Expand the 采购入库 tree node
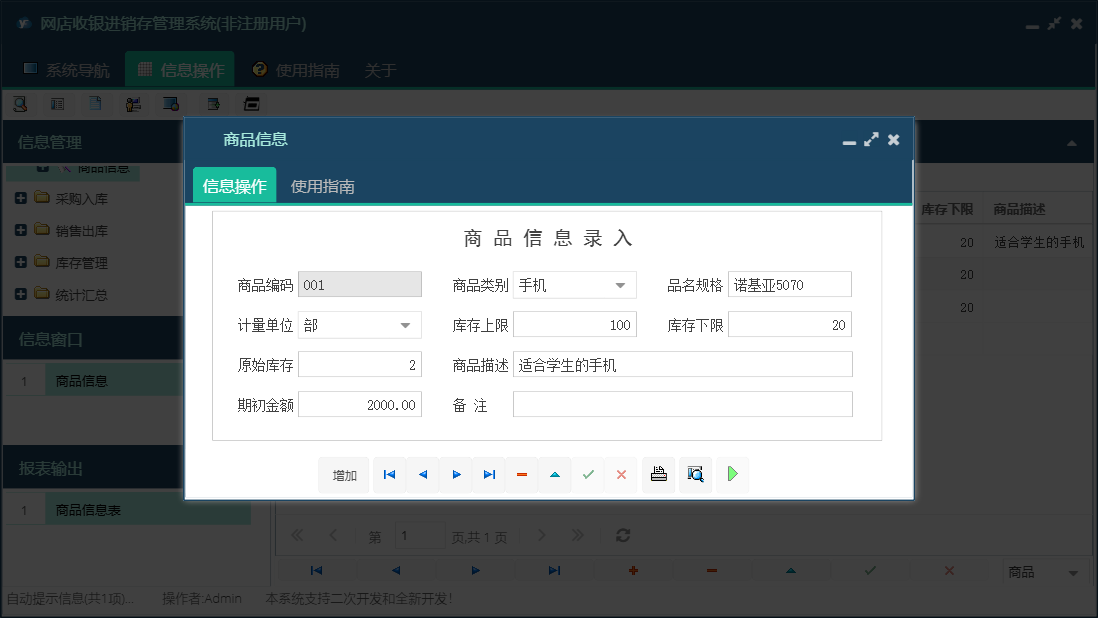Screen dimensions: 1098x618 [x=23, y=197]
